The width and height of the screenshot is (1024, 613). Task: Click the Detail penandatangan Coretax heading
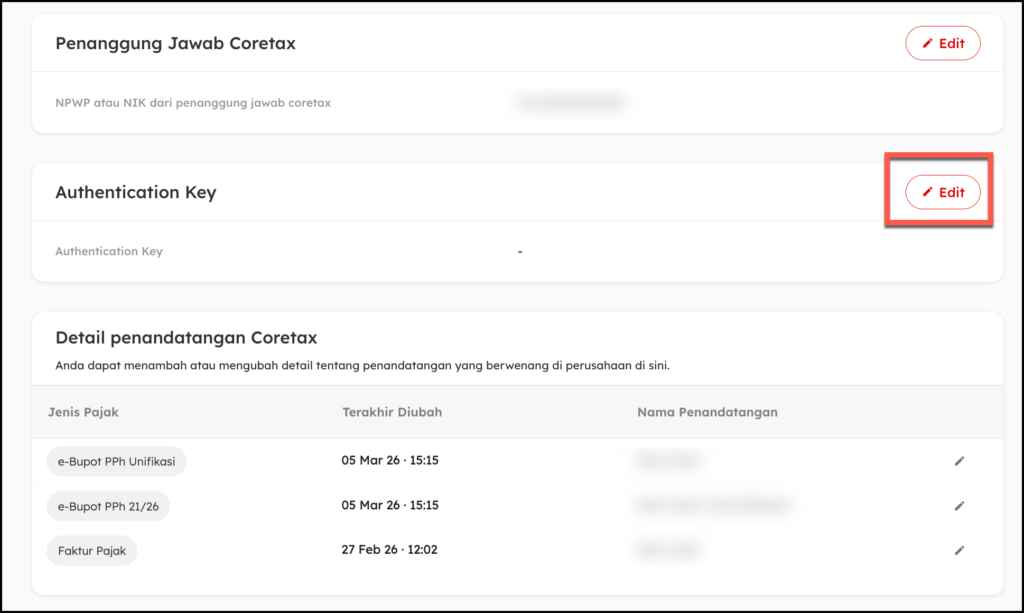[186, 338]
